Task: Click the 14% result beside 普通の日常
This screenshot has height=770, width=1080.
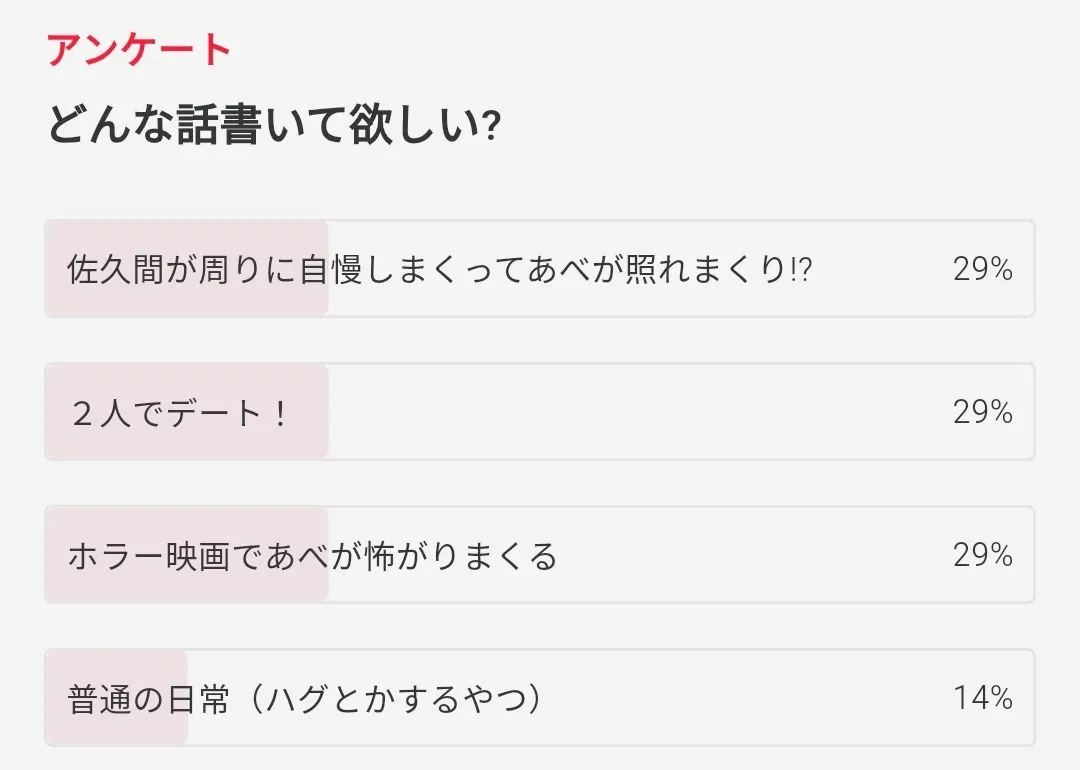Action: click(982, 698)
